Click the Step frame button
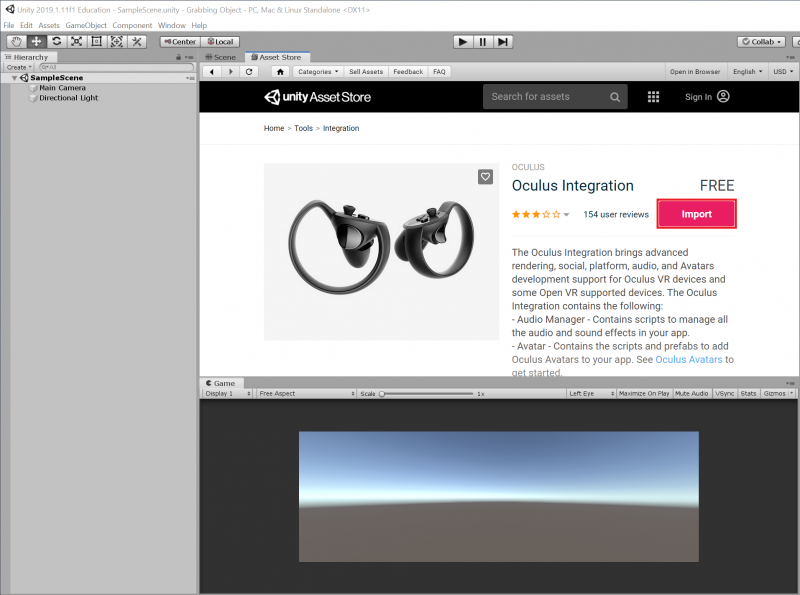This screenshot has height=595, width=800. [x=503, y=42]
